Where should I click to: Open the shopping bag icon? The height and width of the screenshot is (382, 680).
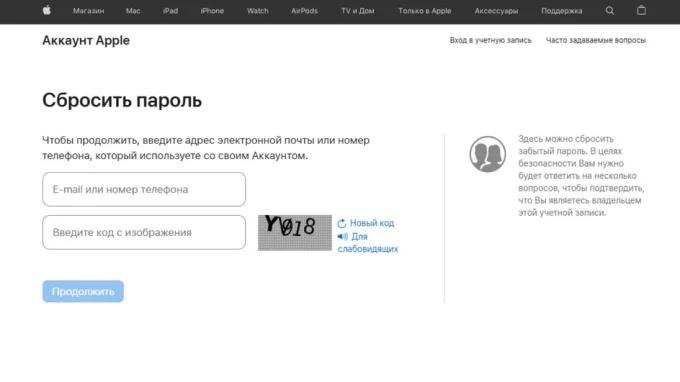(x=641, y=10)
